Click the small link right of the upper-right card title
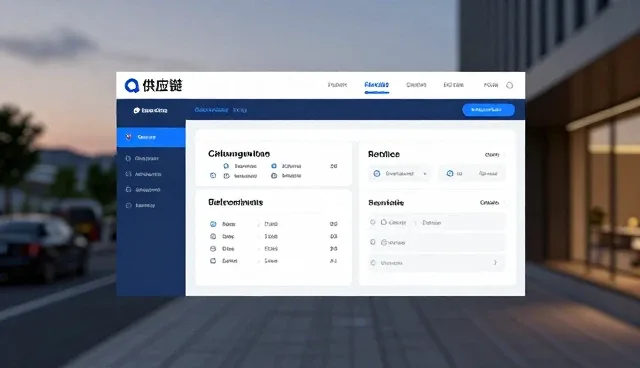The height and width of the screenshot is (368, 640). pyautogui.click(x=492, y=155)
